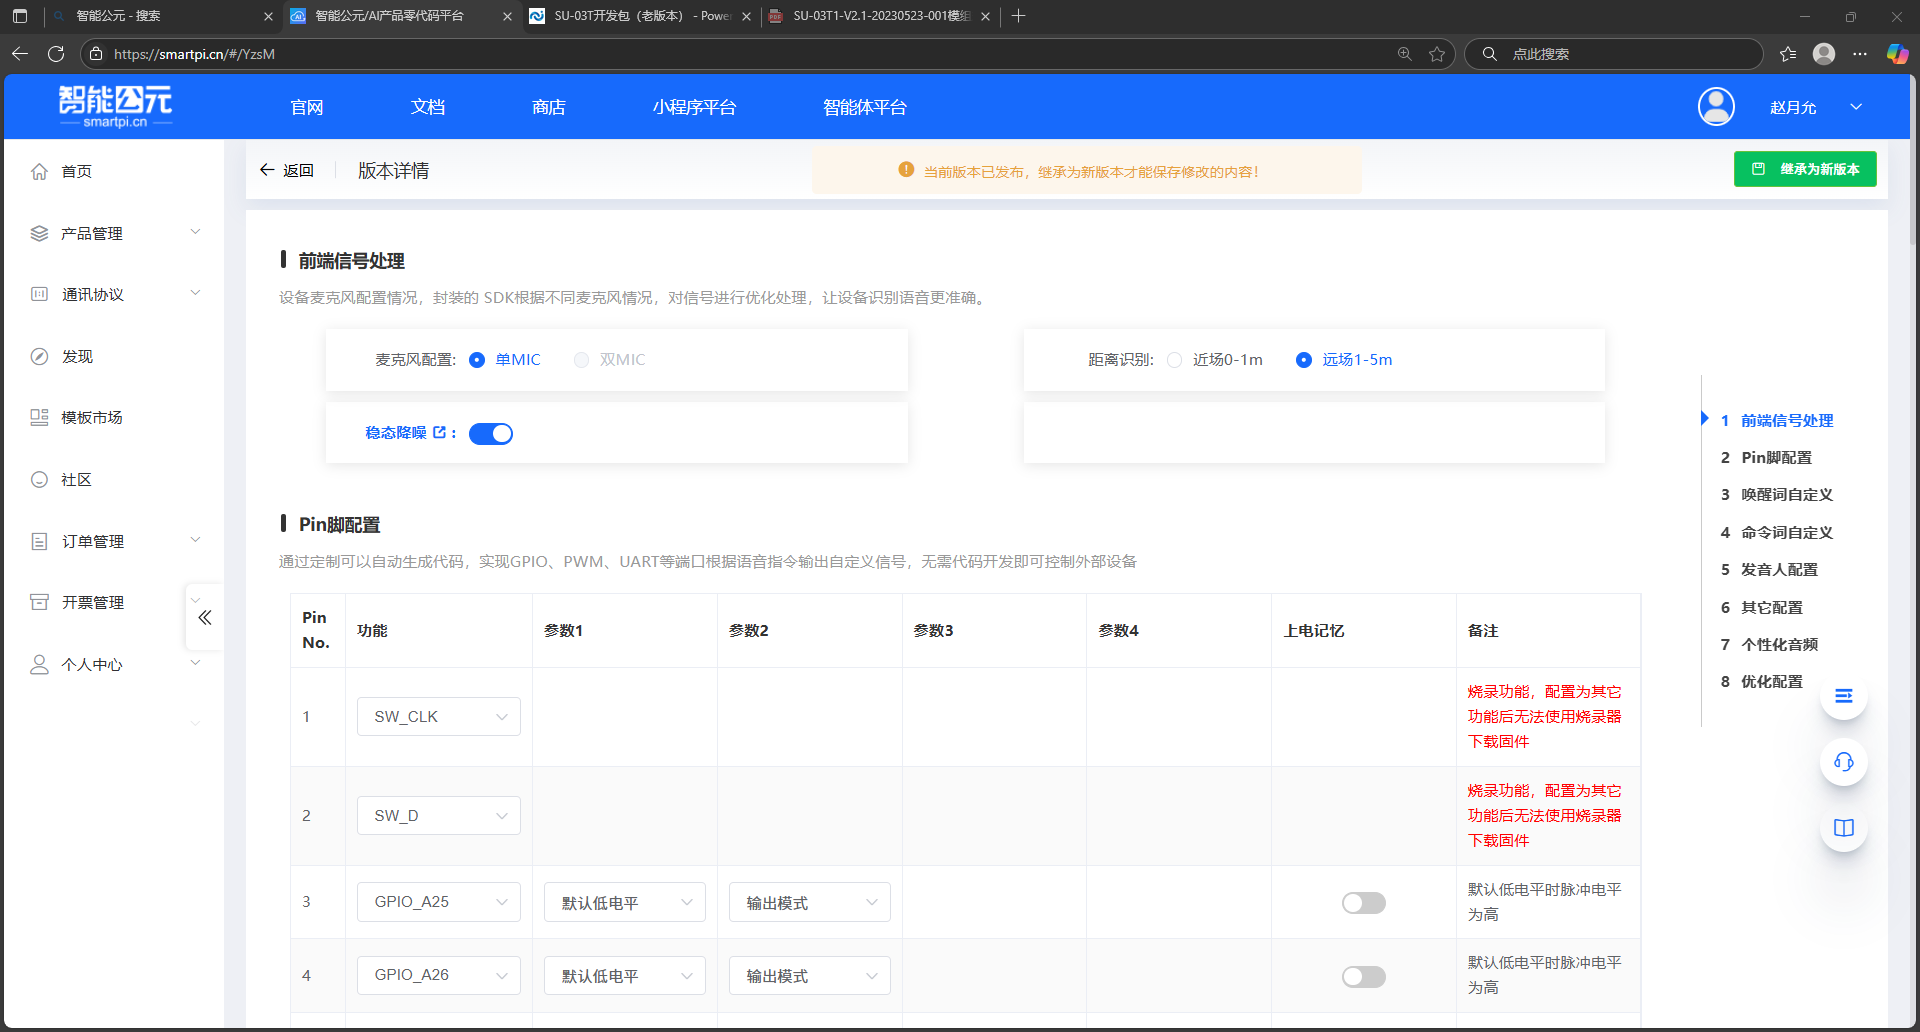Click the 继承为新版本 green button
The image size is (1920, 1032).
[1804, 169]
